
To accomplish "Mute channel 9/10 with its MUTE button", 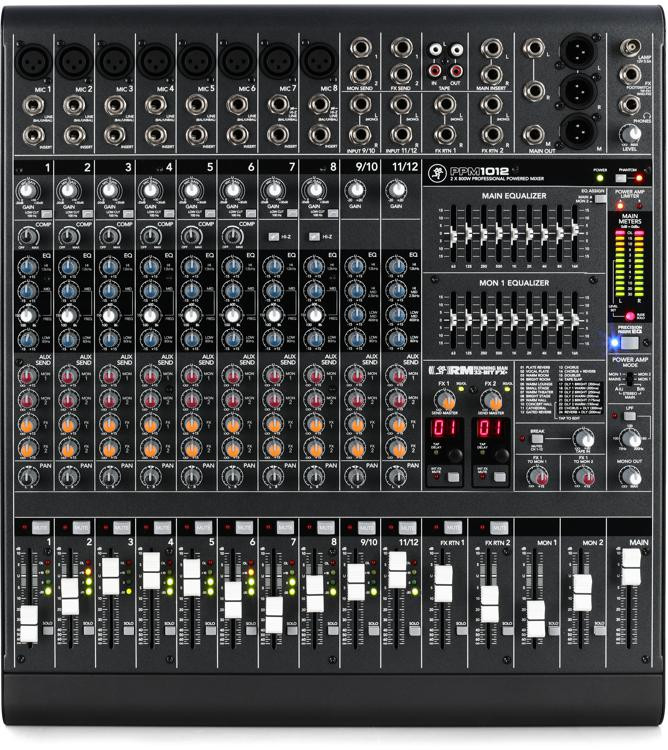I will point(367,528).
